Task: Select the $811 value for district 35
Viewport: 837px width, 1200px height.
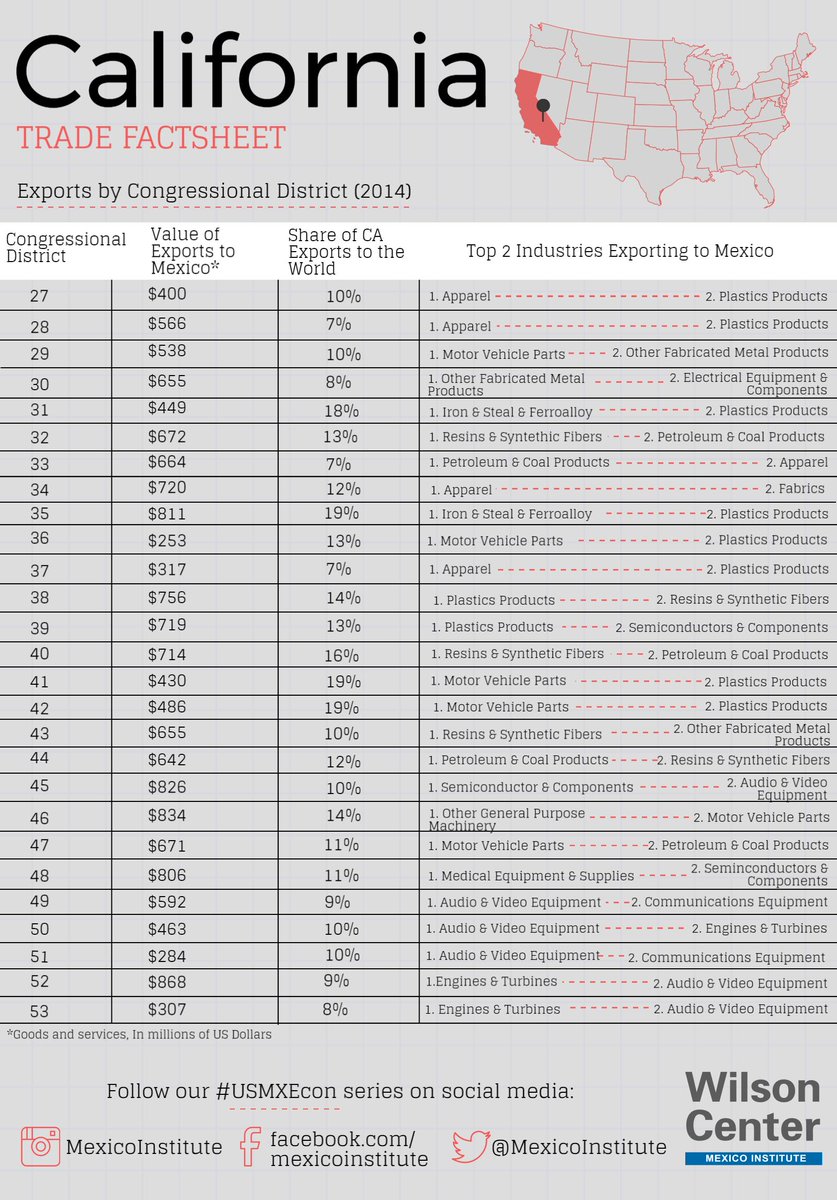Action: tap(167, 512)
